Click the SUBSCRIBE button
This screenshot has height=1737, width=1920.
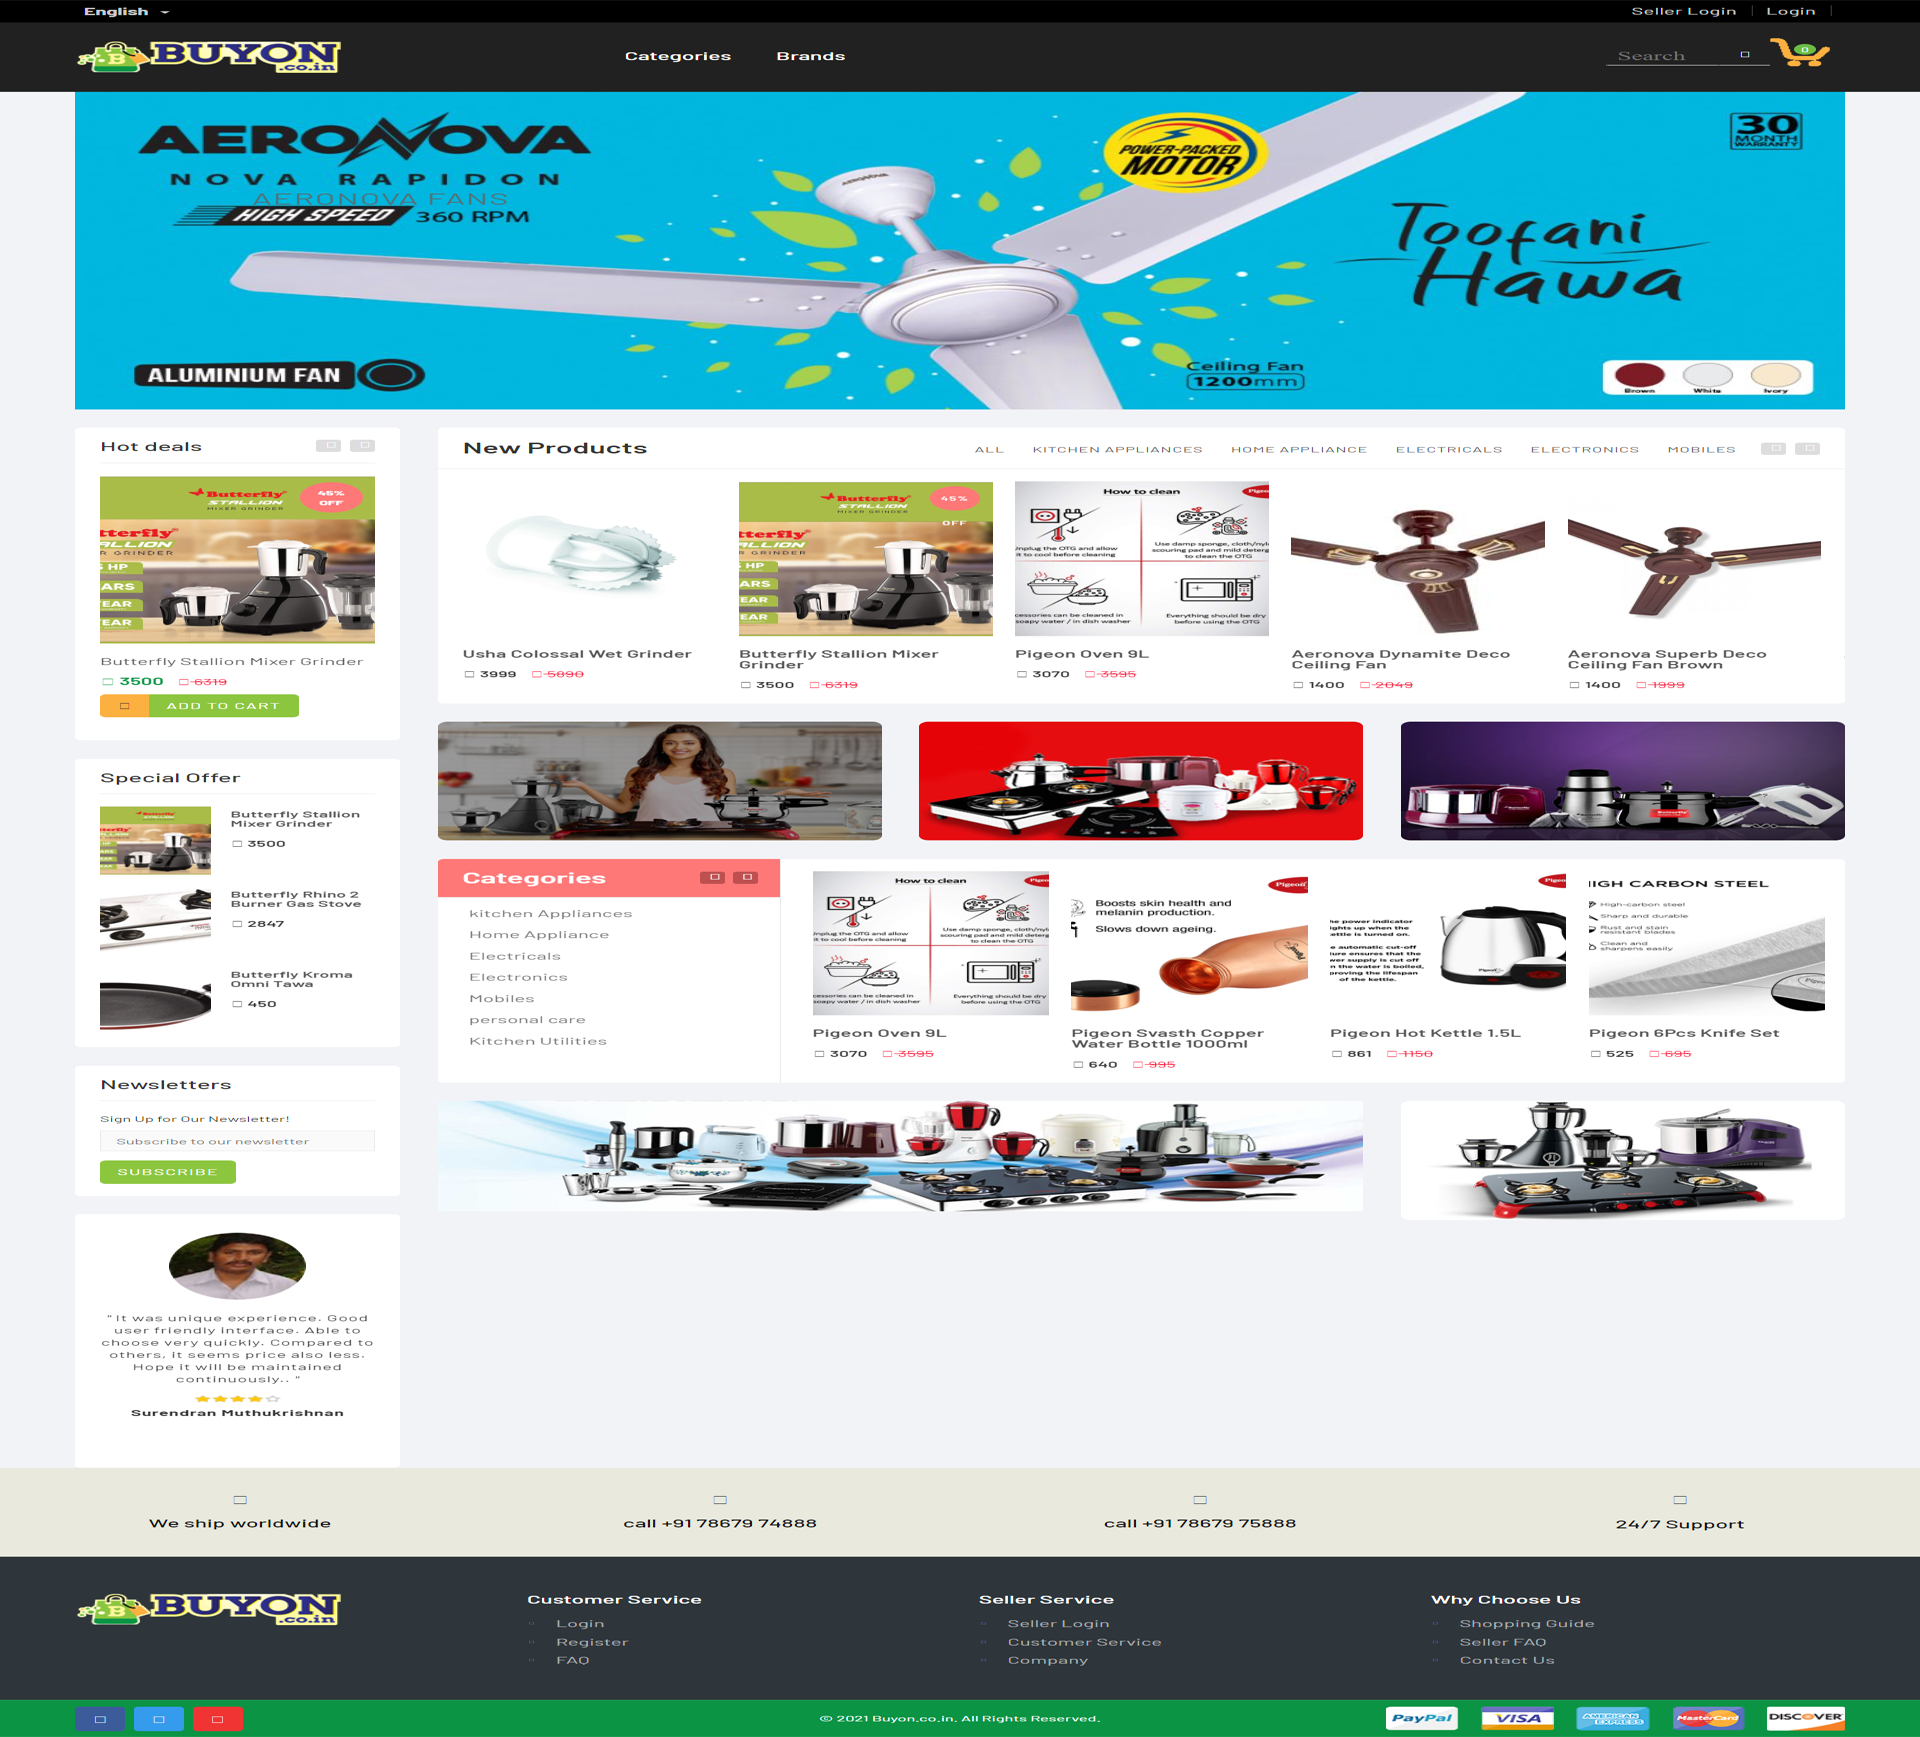pyautogui.click(x=168, y=1172)
